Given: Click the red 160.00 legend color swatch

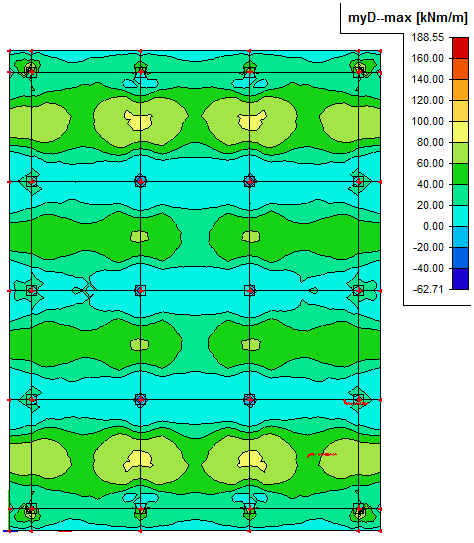Looking at the screenshot, I should (x=460, y=48).
